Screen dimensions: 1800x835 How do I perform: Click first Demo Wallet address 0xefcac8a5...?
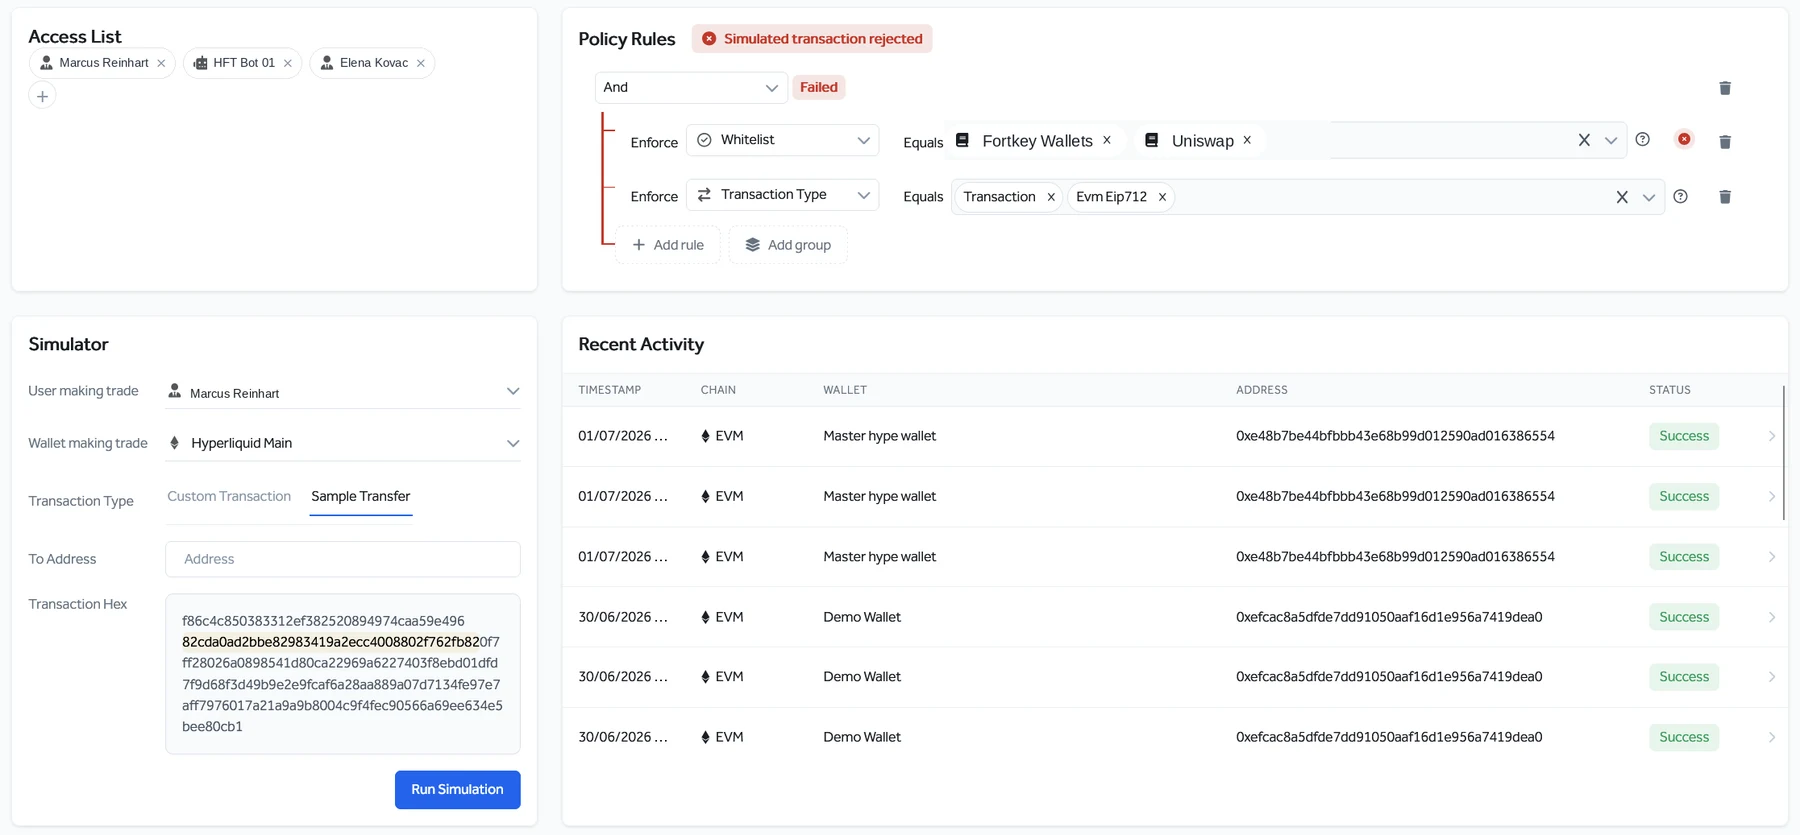click(x=1389, y=617)
